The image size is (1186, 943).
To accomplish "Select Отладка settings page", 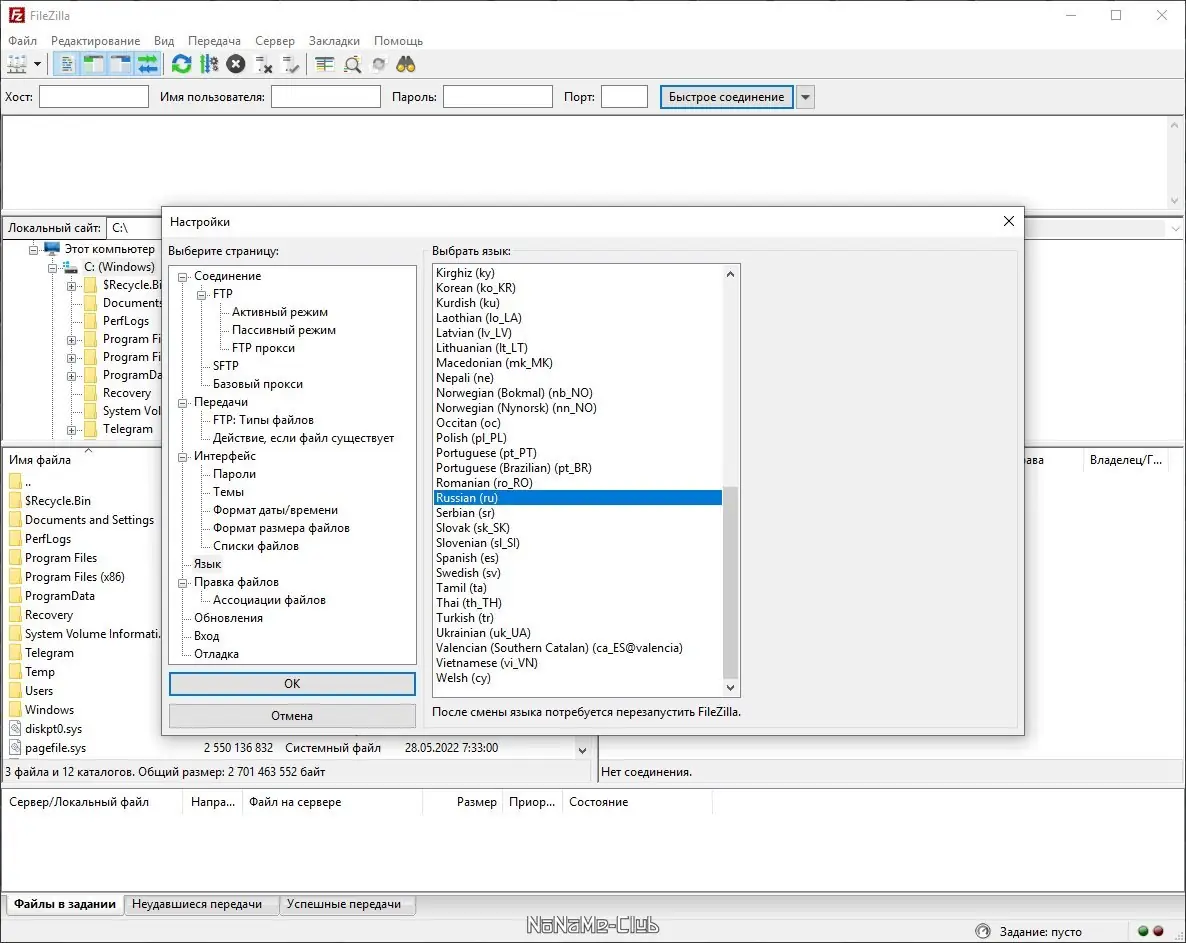I will click(x=216, y=654).
